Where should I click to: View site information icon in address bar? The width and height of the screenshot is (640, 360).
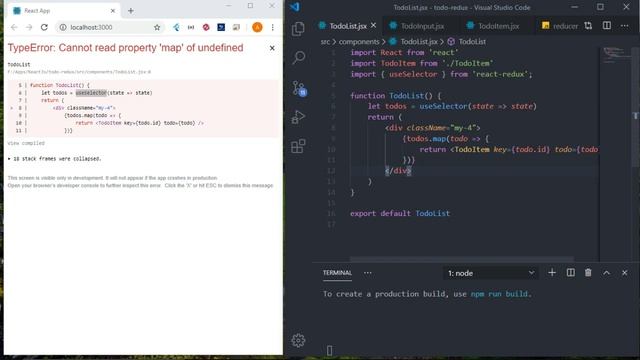(x=63, y=27)
